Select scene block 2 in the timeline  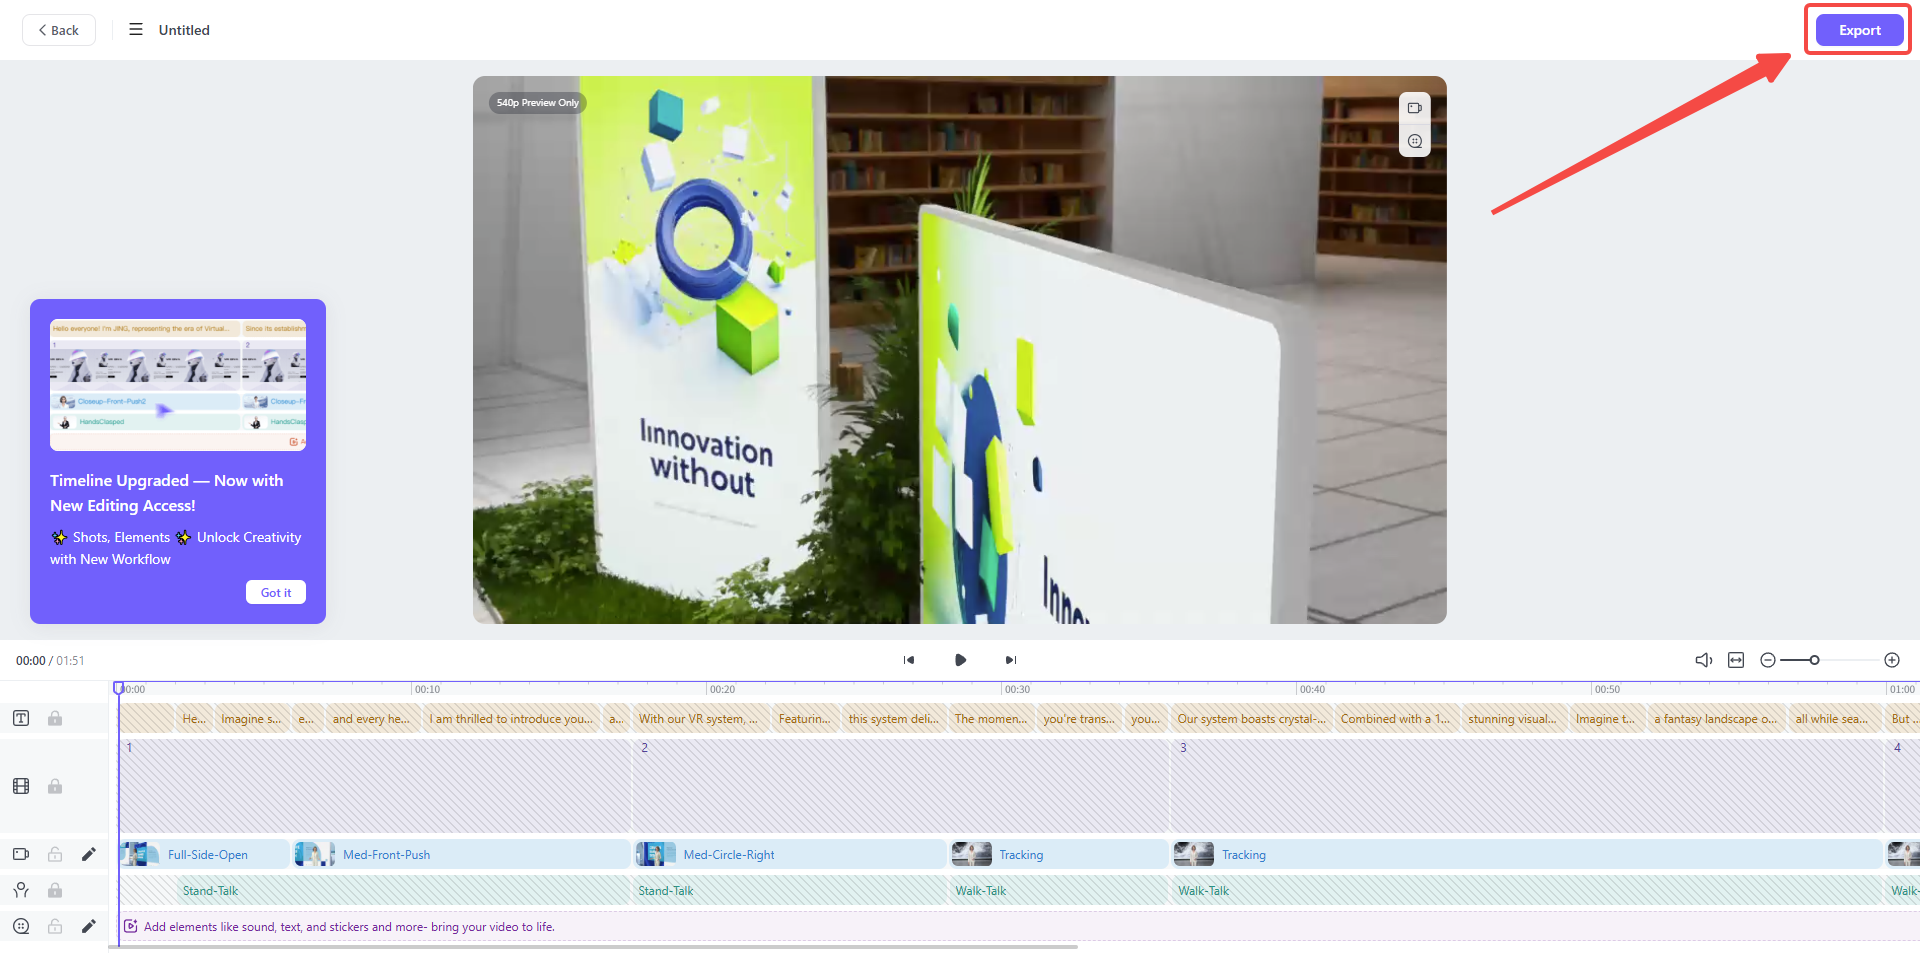pyautogui.click(x=901, y=786)
